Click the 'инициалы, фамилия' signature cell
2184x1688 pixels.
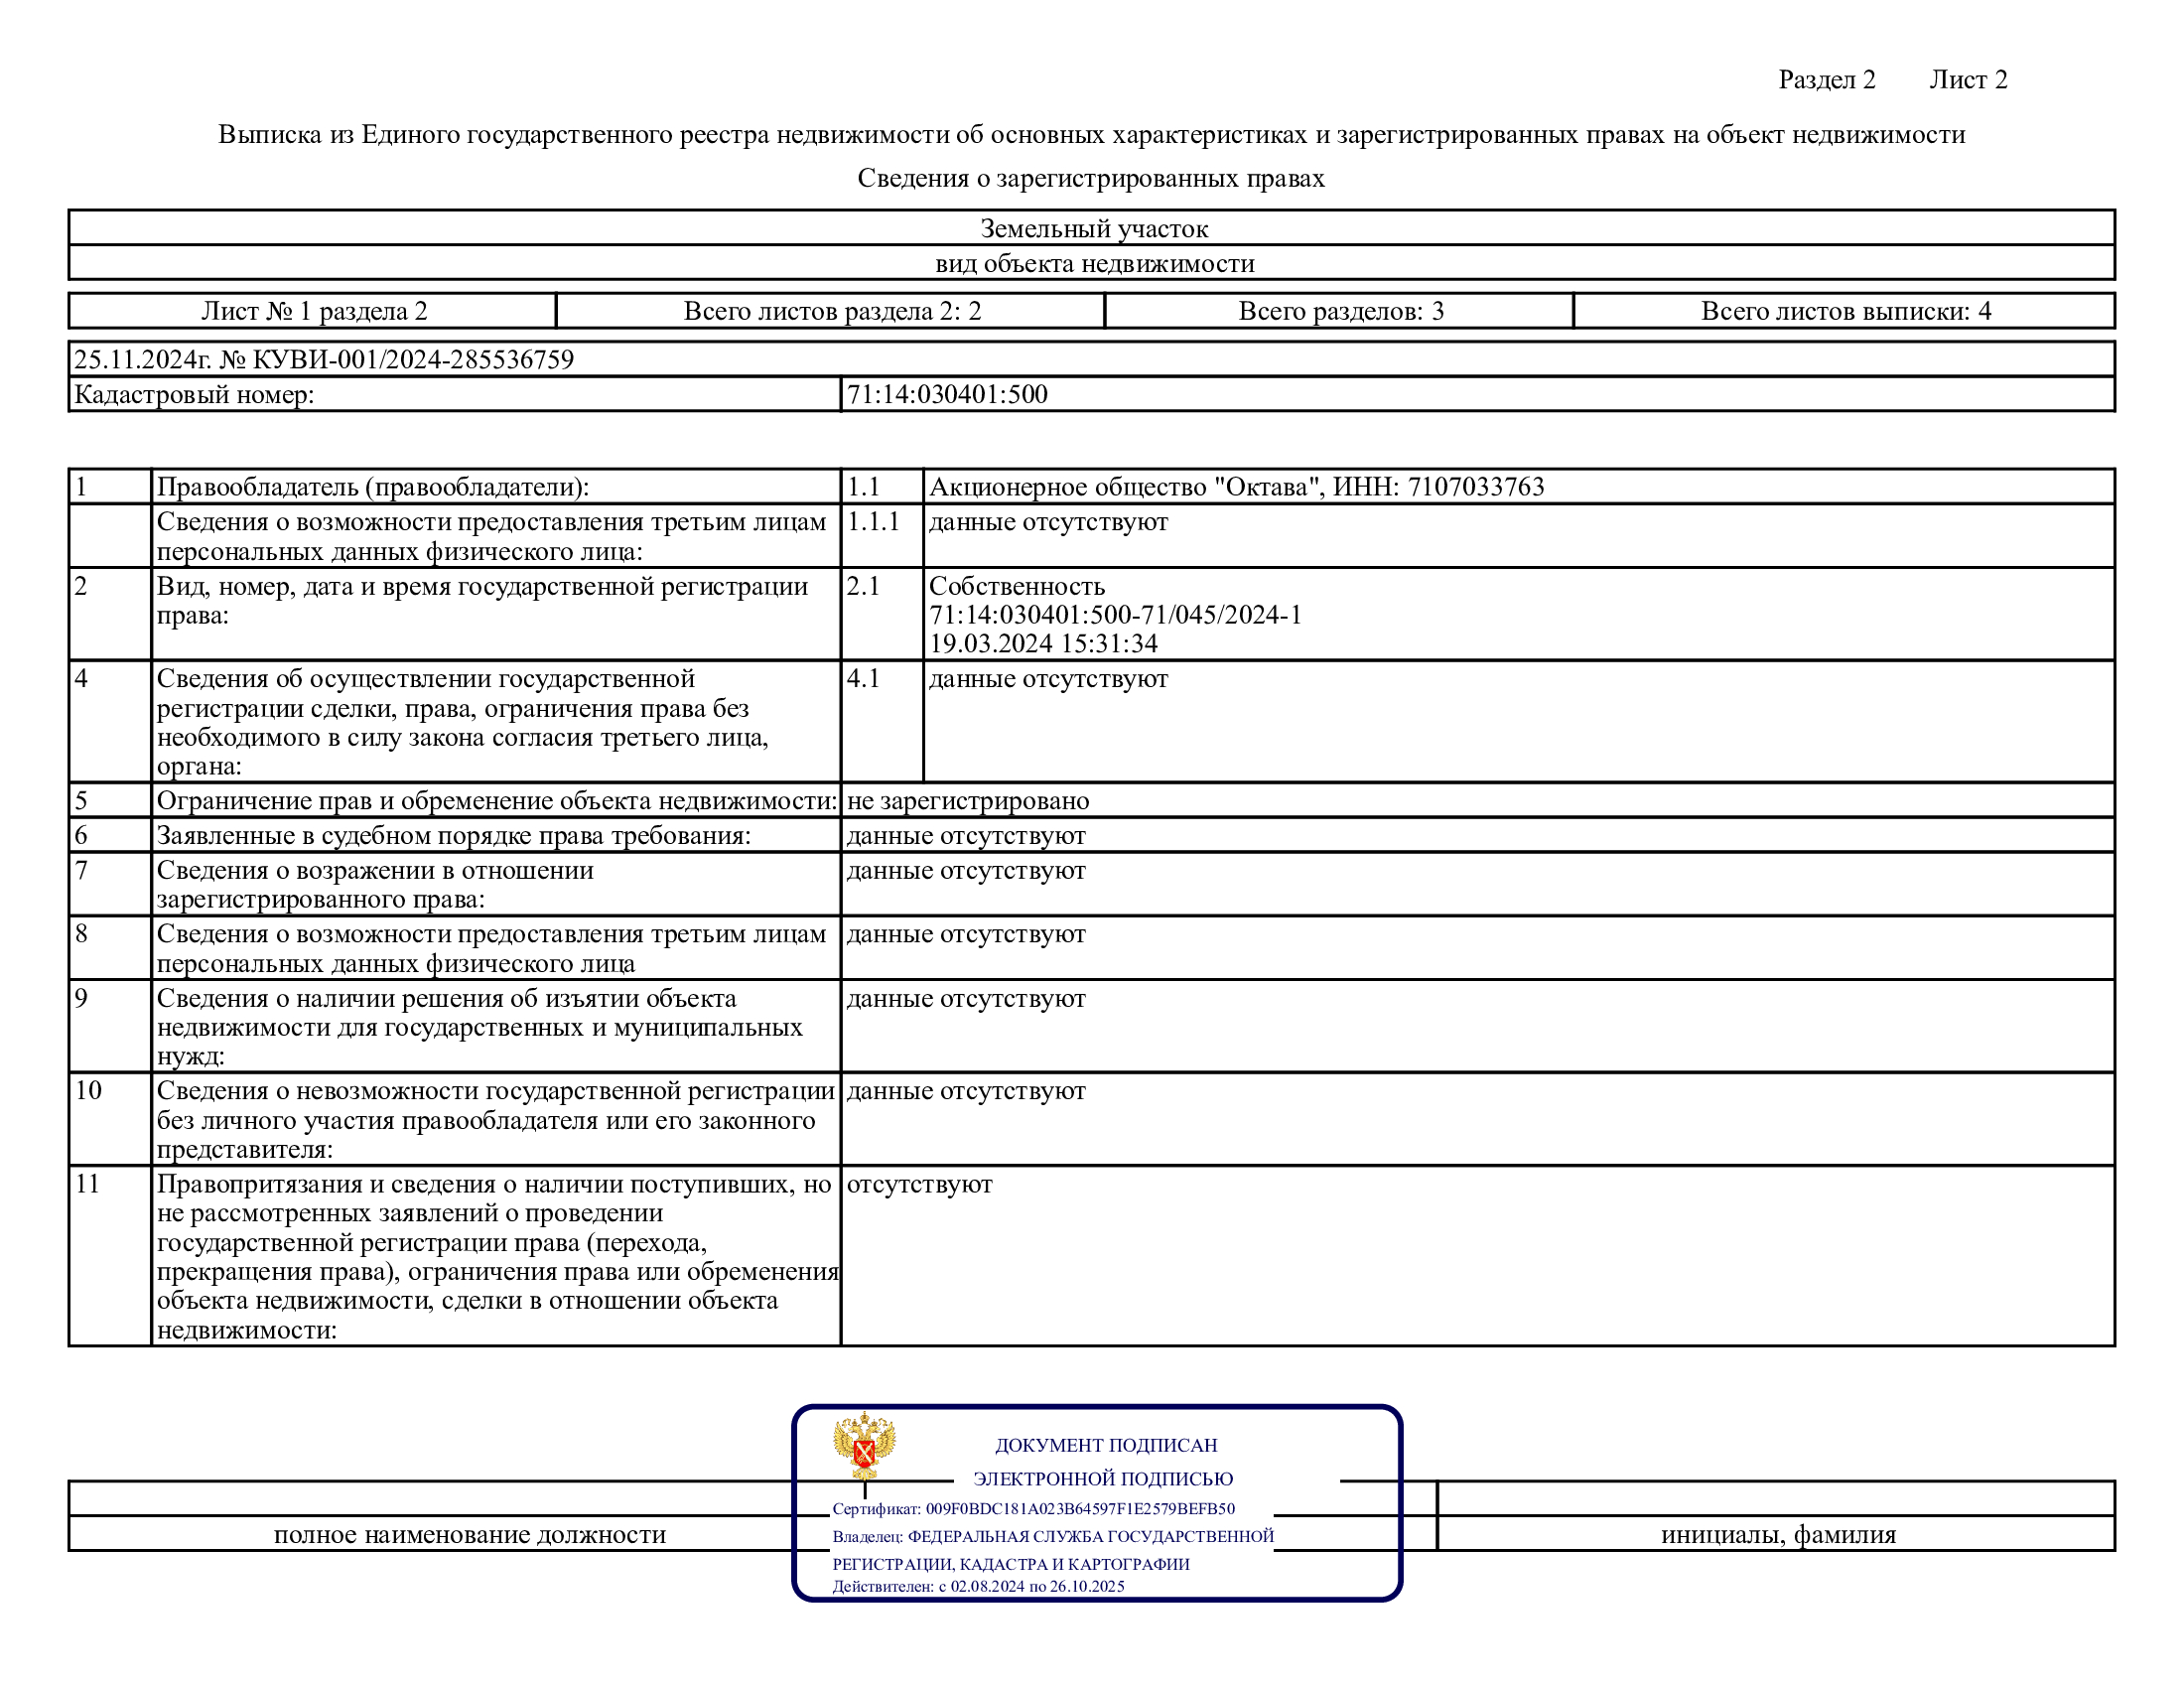(1777, 1535)
